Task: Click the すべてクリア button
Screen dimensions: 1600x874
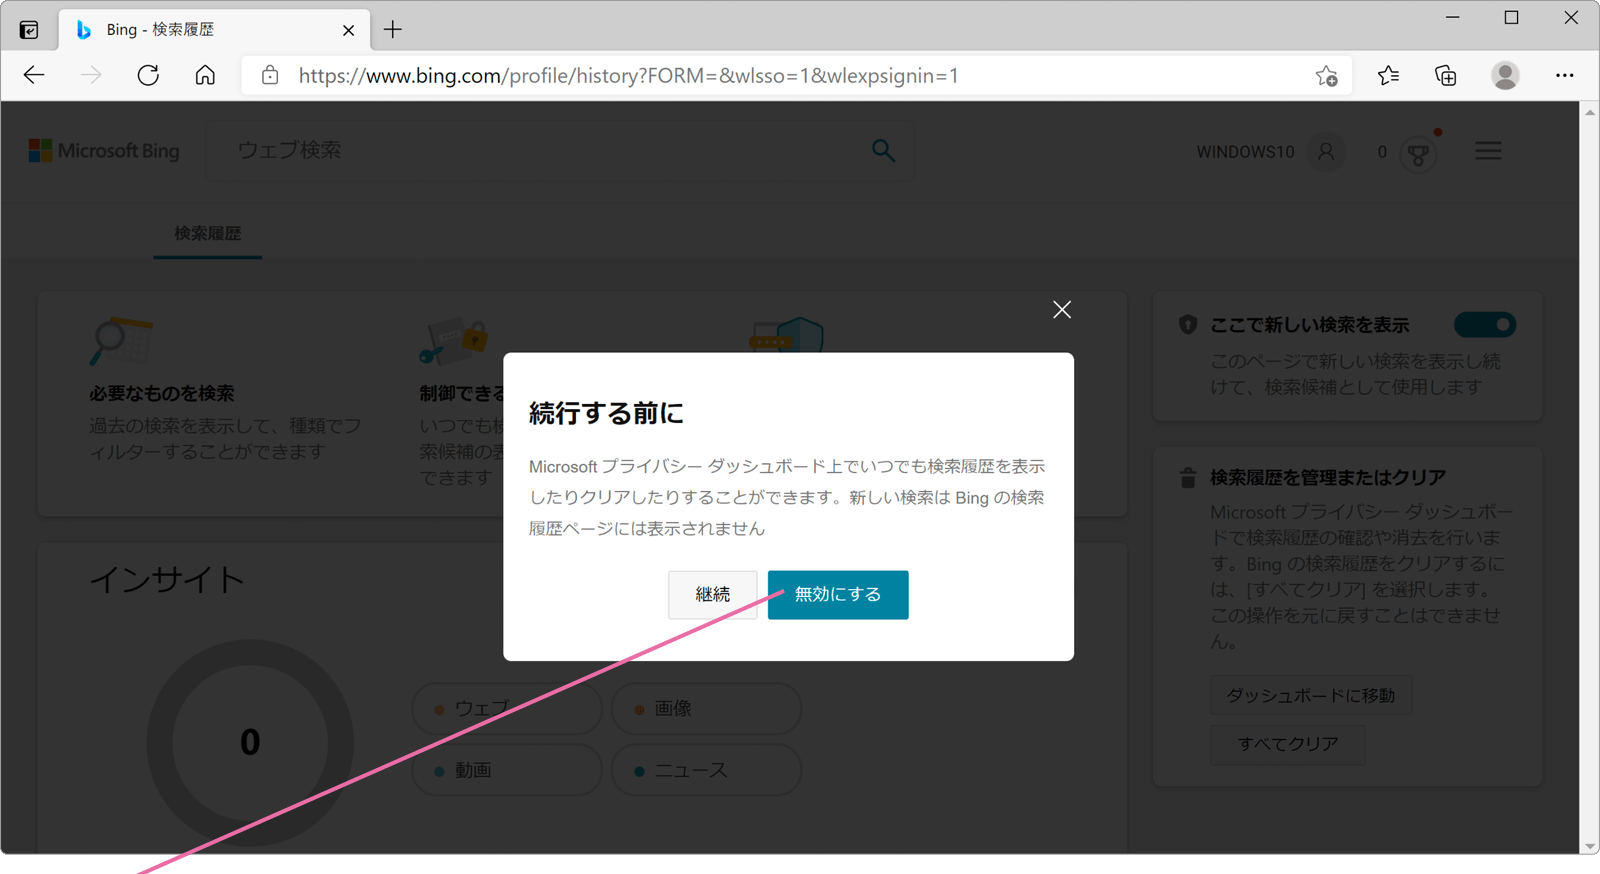Action: [x=1288, y=744]
